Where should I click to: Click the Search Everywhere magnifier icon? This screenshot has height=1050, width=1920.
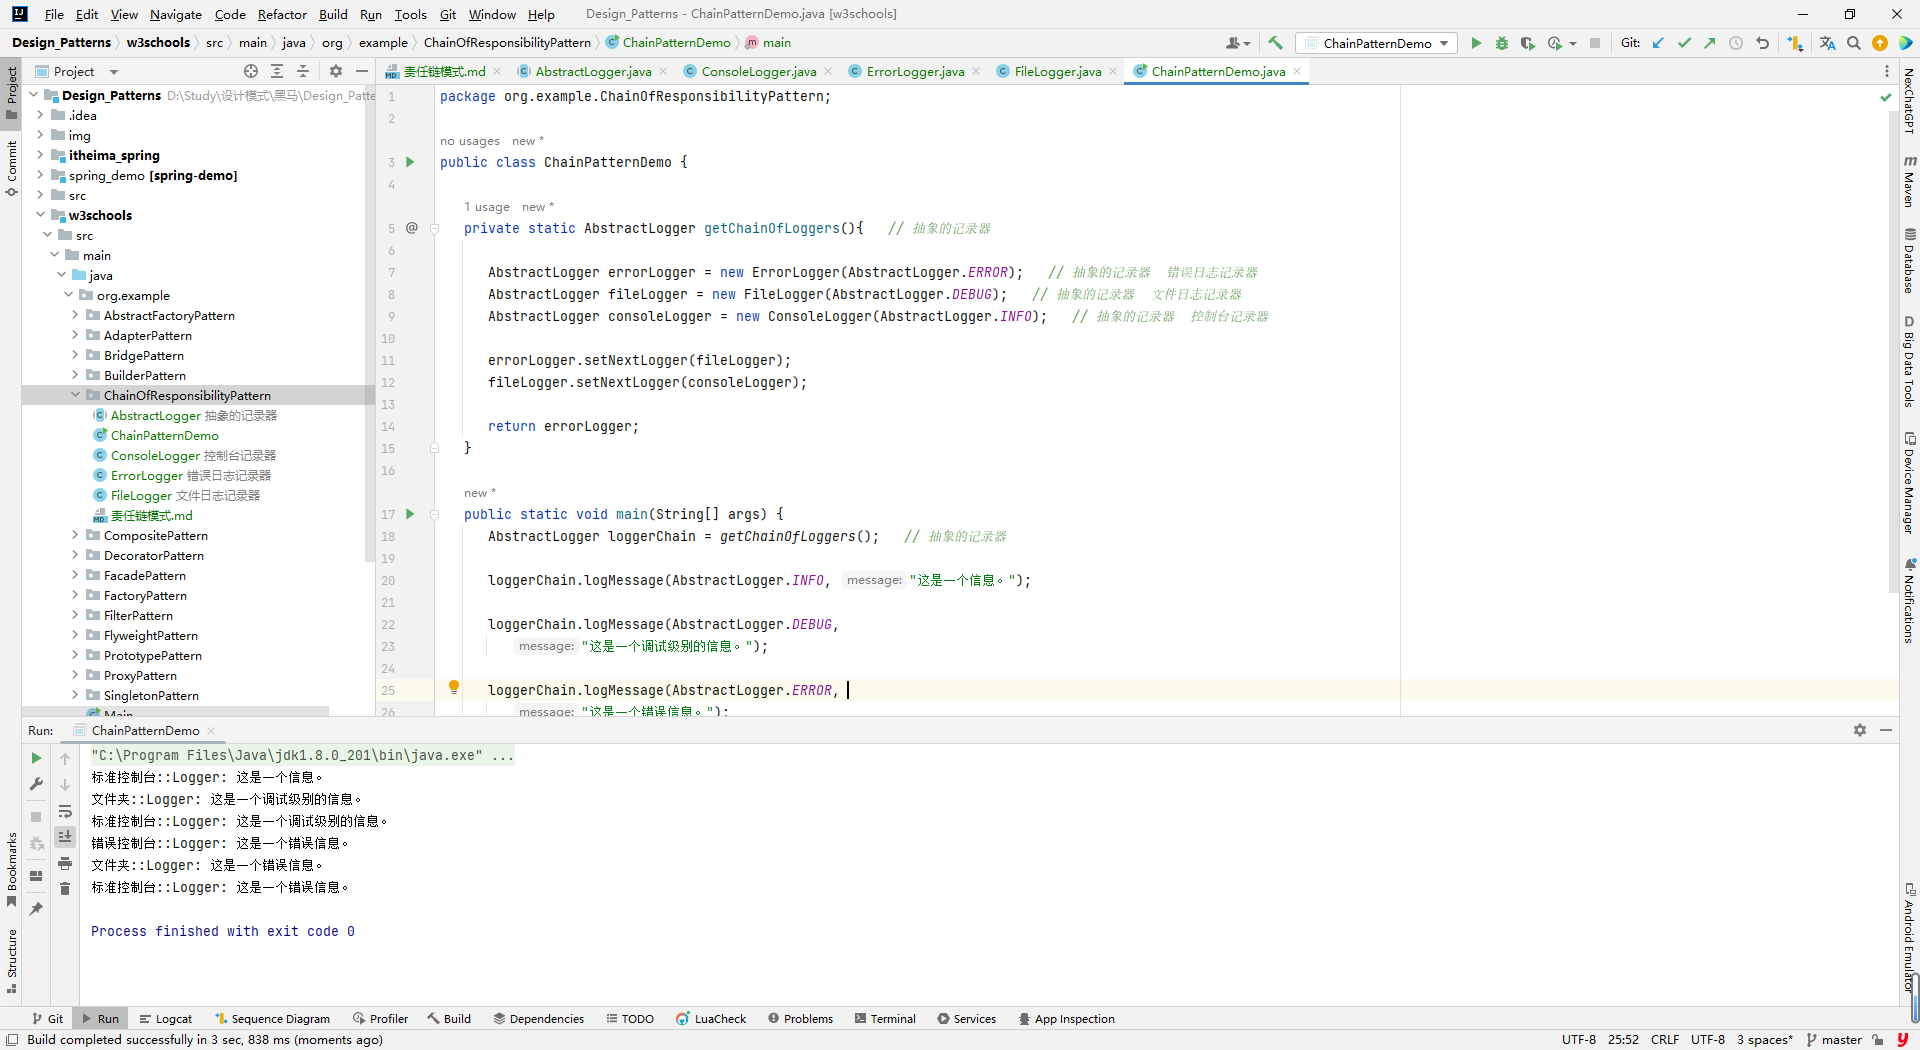(1853, 43)
